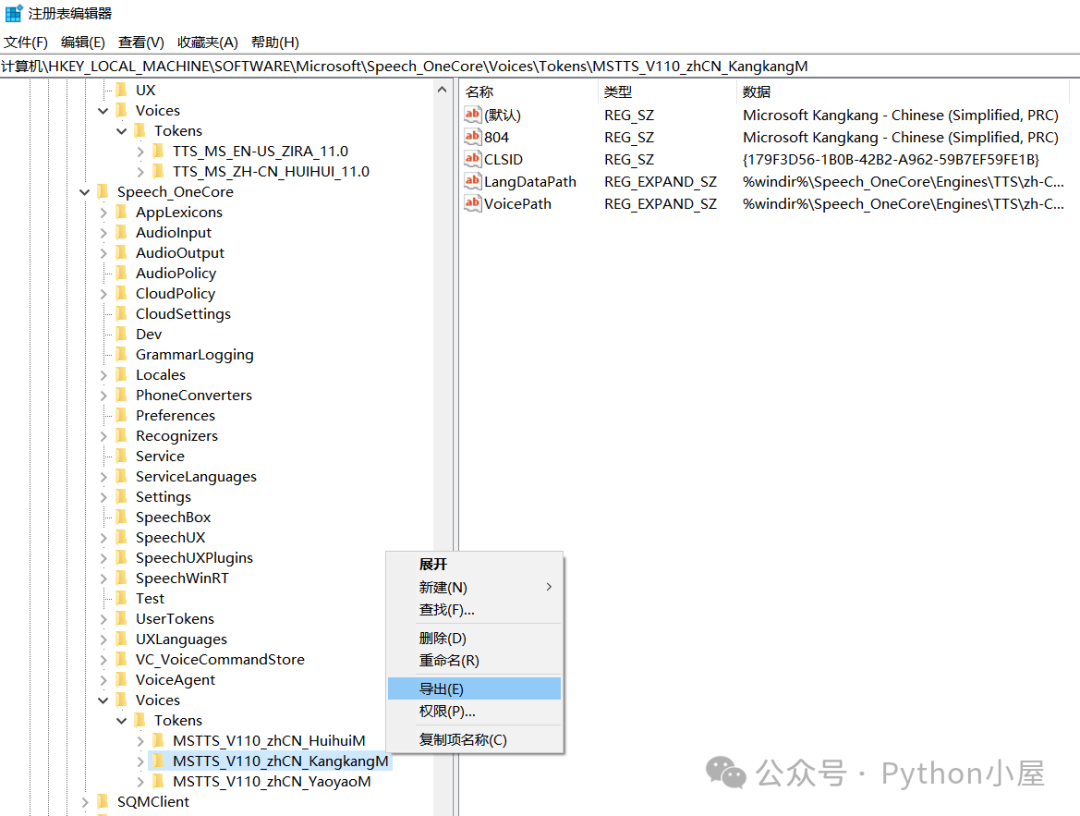Click the tree pane scroll-up arrow
This screenshot has width=1080, height=816.
click(x=442, y=90)
